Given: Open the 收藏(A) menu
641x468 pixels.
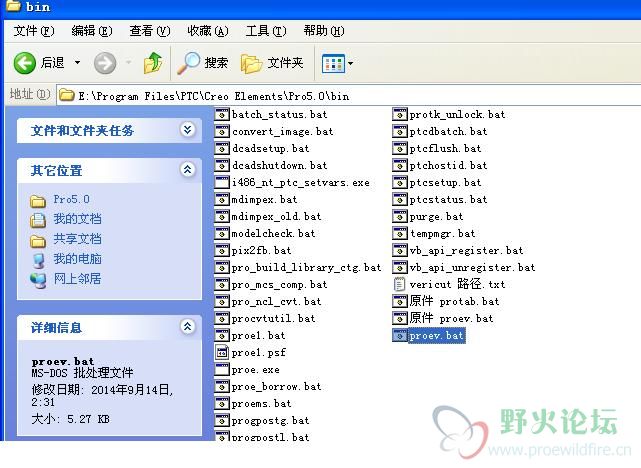Looking at the screenshot, I should [x=208, y=31].
